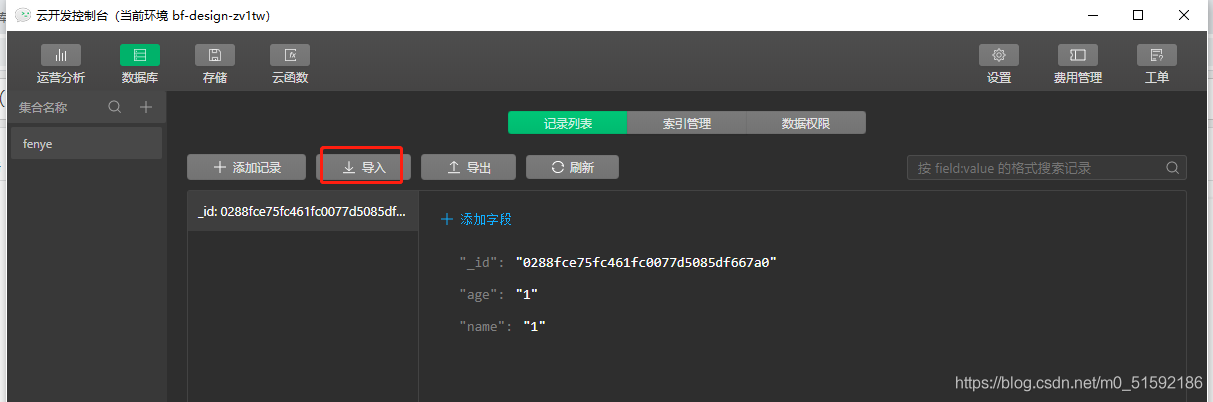
Task: Click the 云开发控制台 window app icon
Action: [22, 15]
